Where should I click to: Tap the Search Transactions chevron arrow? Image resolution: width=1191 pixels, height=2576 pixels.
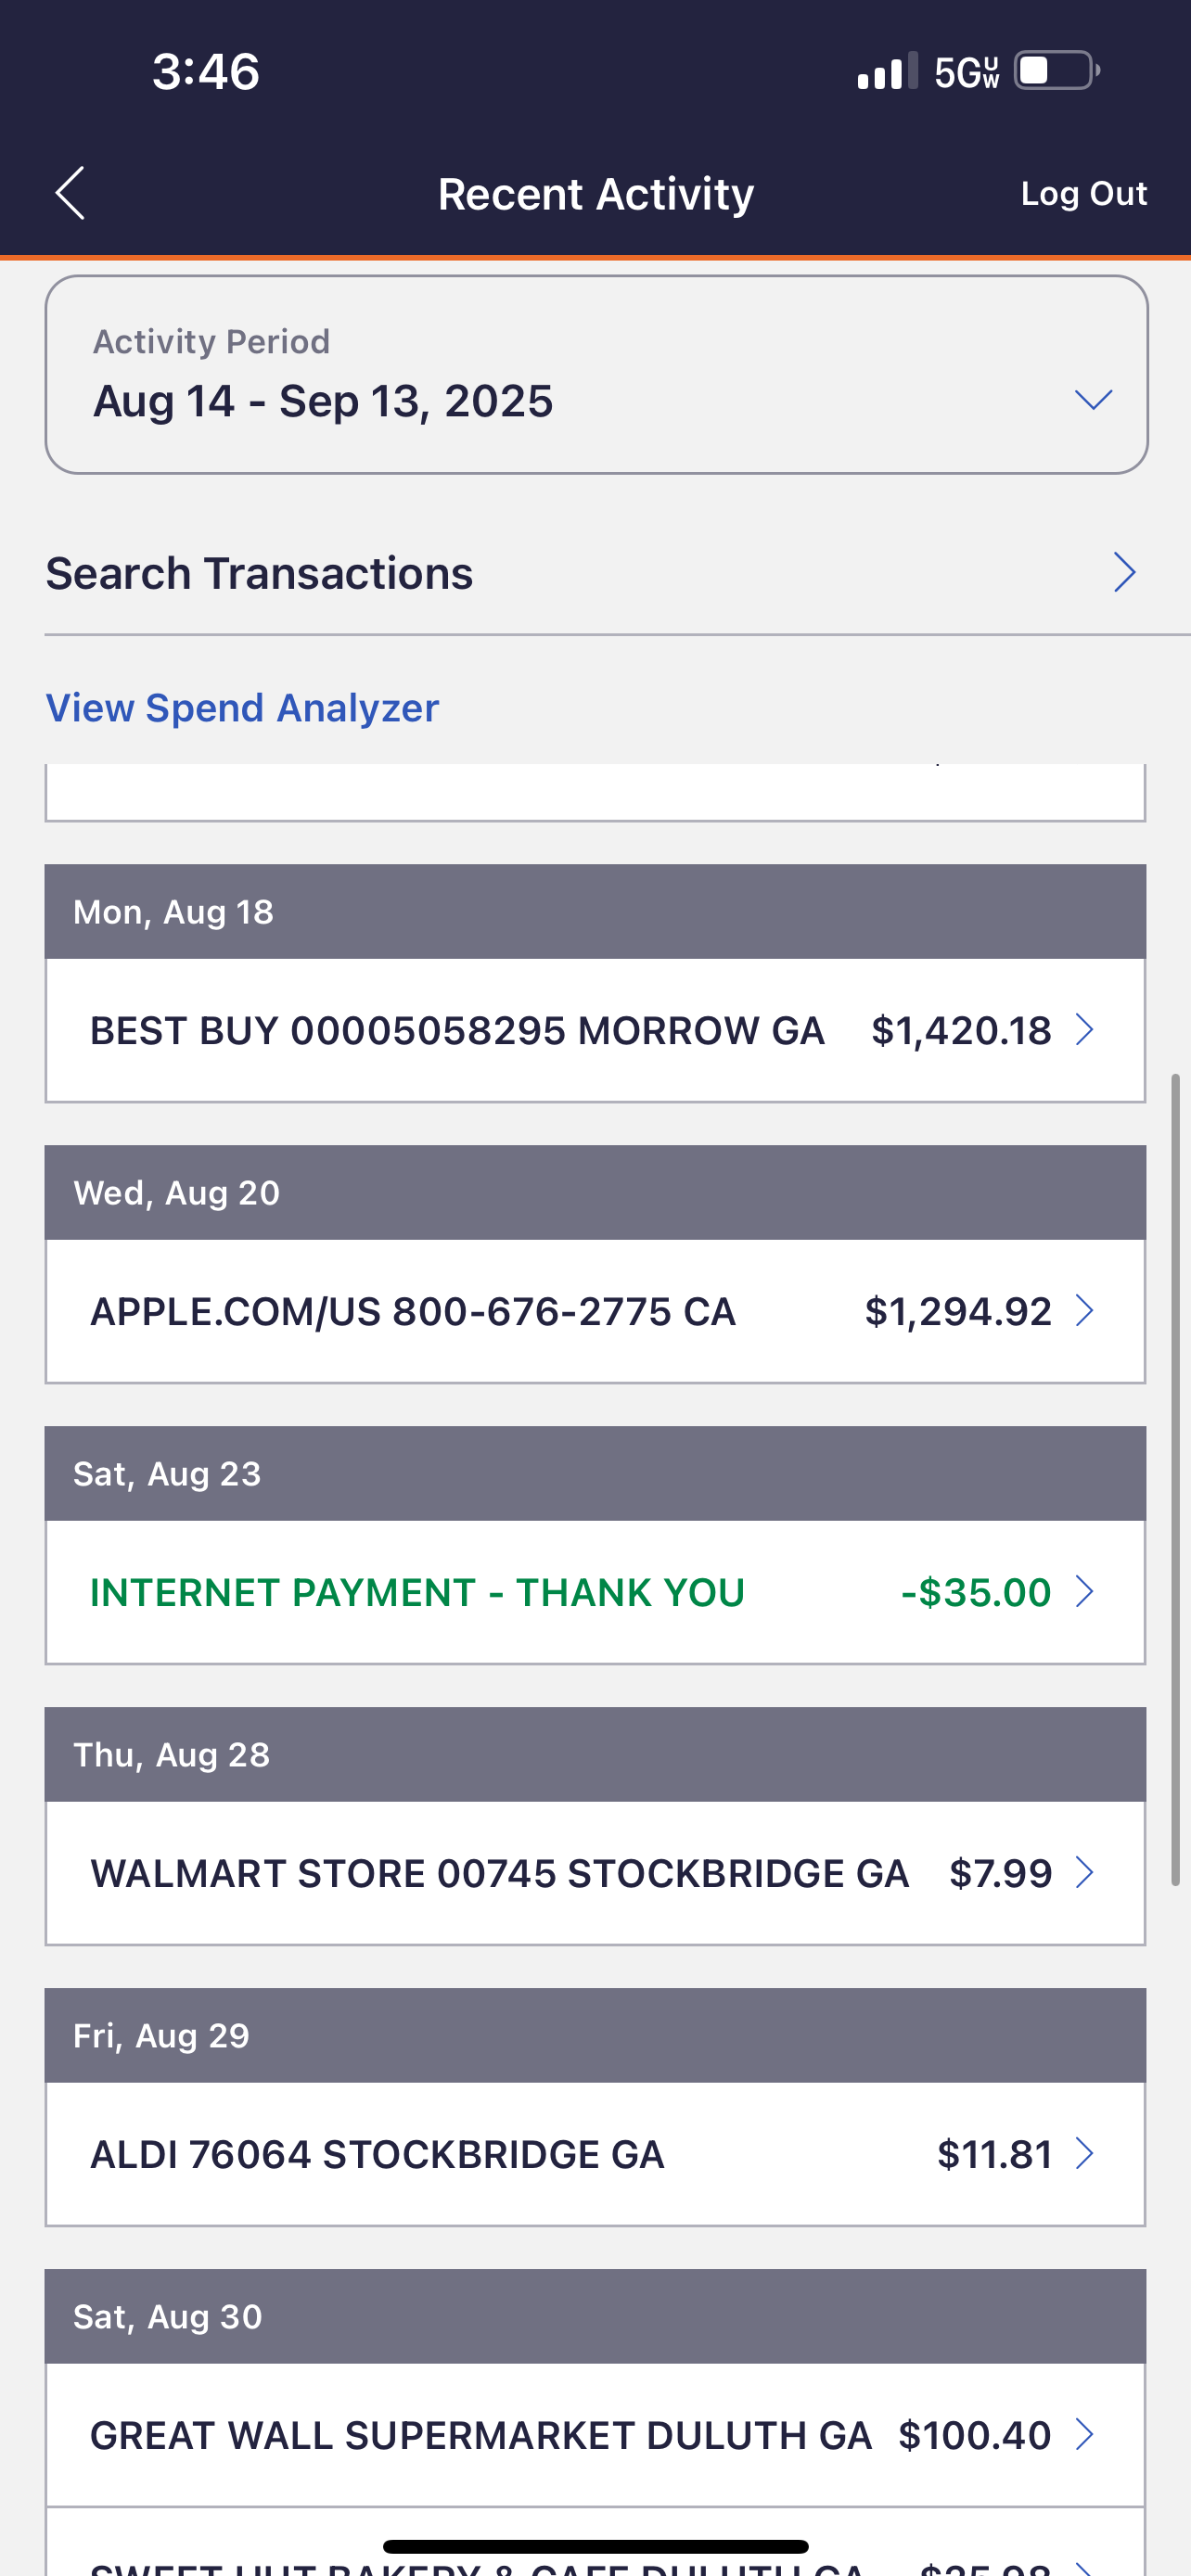tap(1124, 573)
